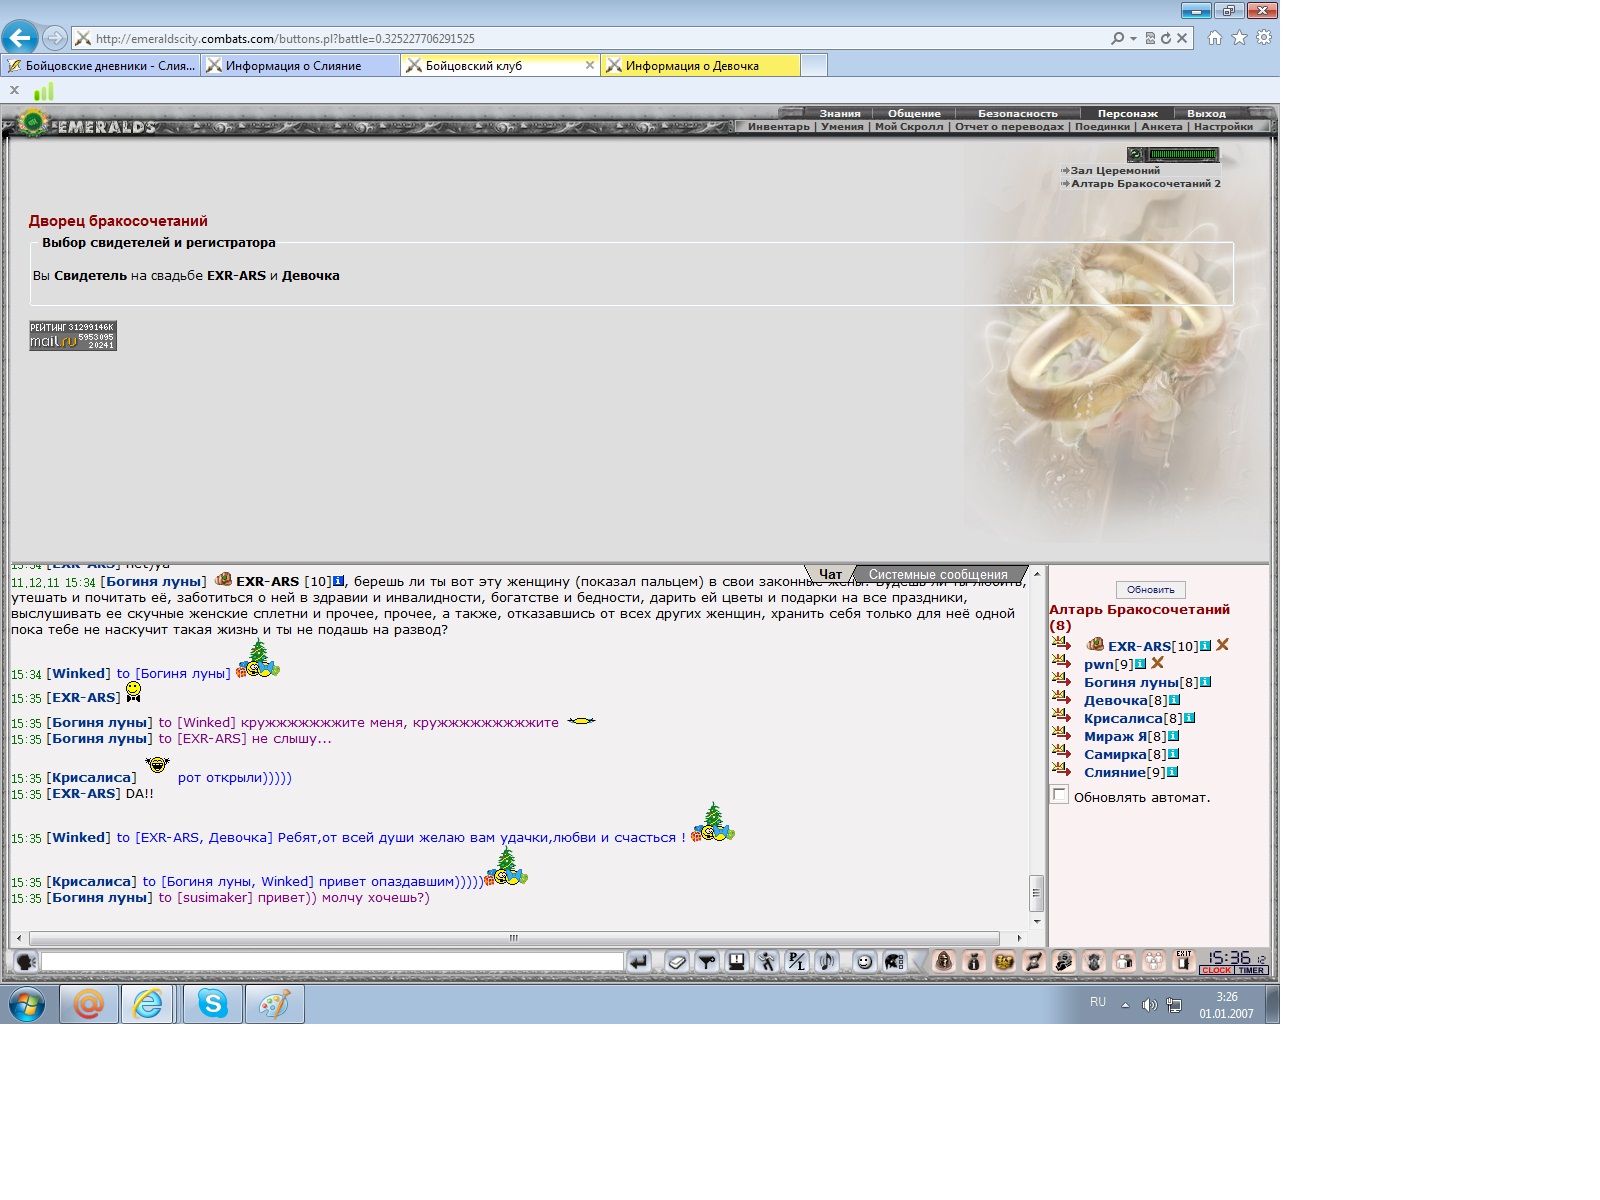
Task: Click the Skype icon in Windows taskbar
Action: tap(212, 1003)
